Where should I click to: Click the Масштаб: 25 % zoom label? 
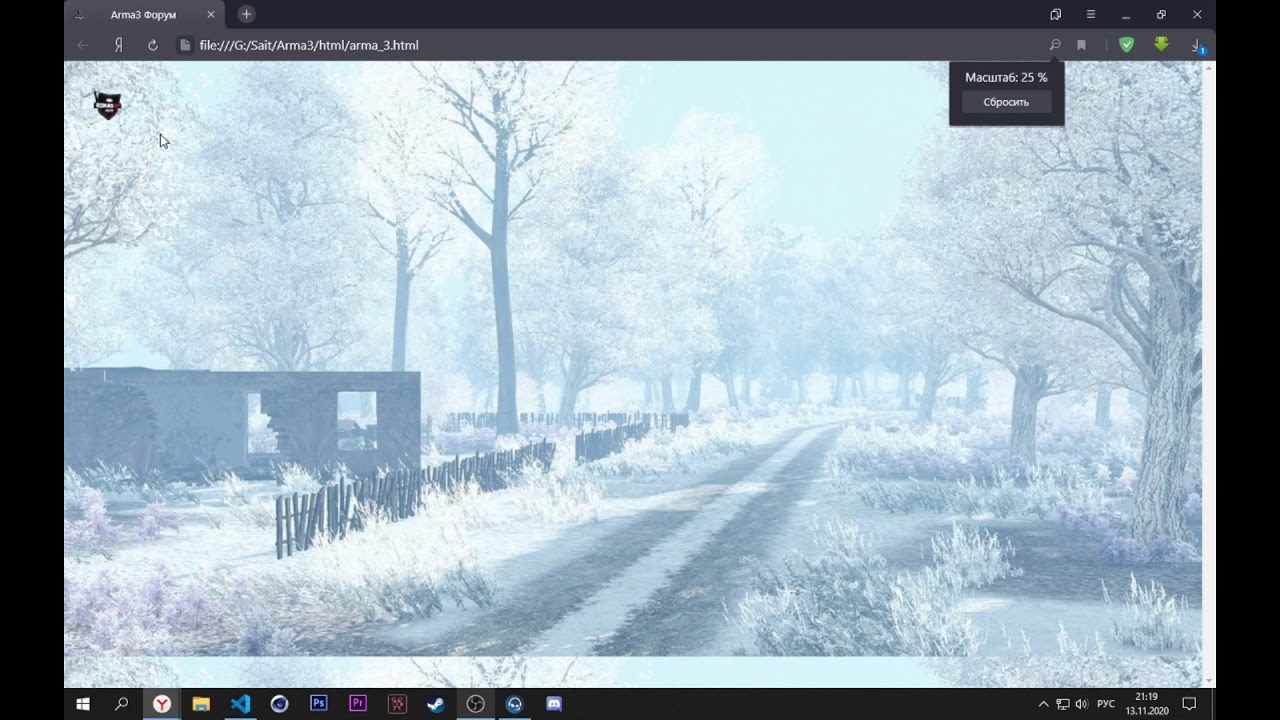click(x=1006, y=77)
